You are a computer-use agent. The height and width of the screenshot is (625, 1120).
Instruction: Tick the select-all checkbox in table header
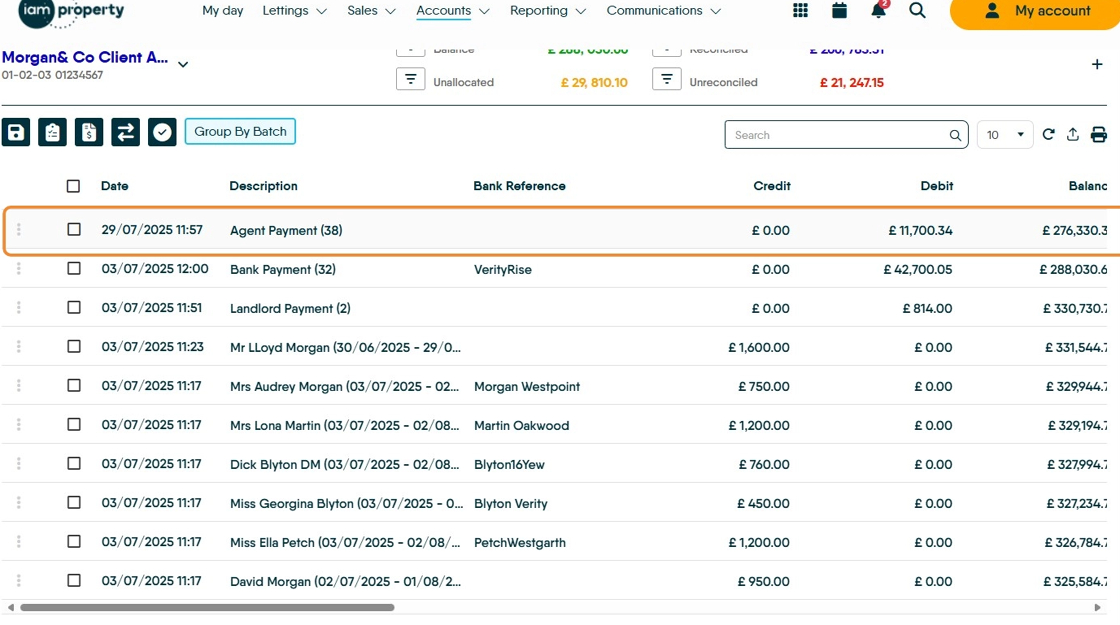click(73, 186)
